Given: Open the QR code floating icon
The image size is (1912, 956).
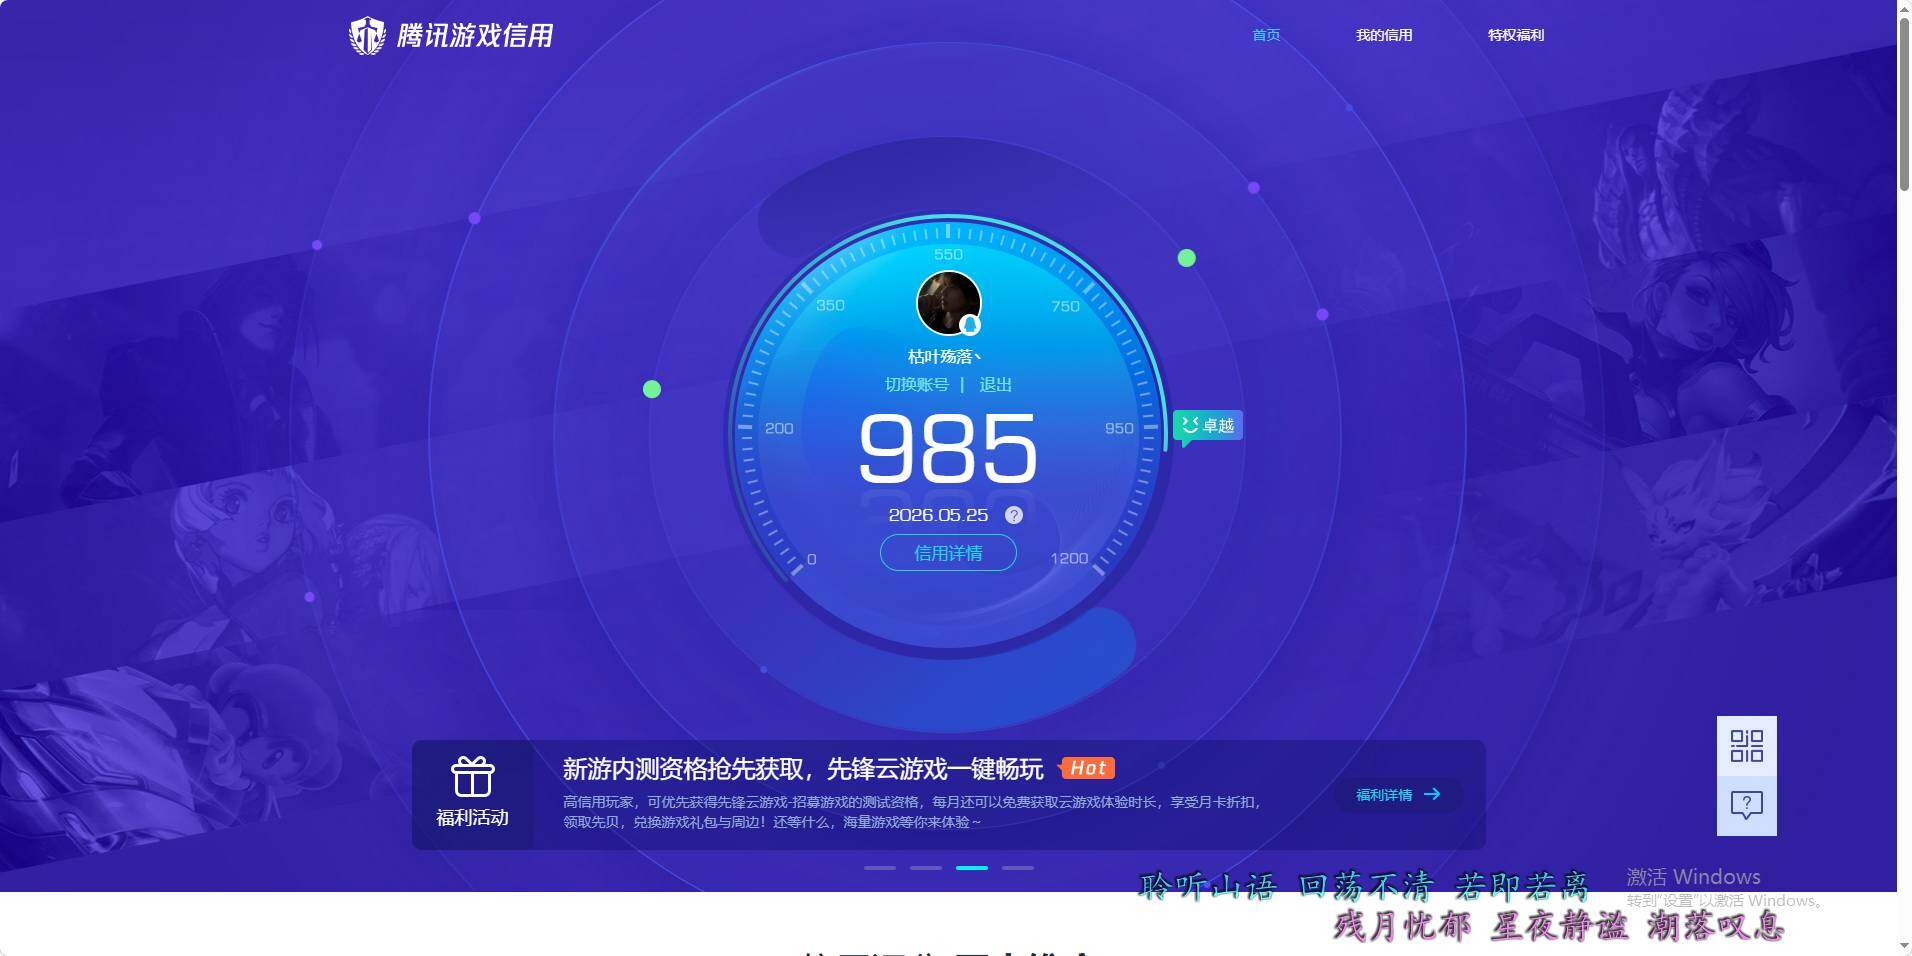Looking at the screenshot, I should tap(1746, 746).
